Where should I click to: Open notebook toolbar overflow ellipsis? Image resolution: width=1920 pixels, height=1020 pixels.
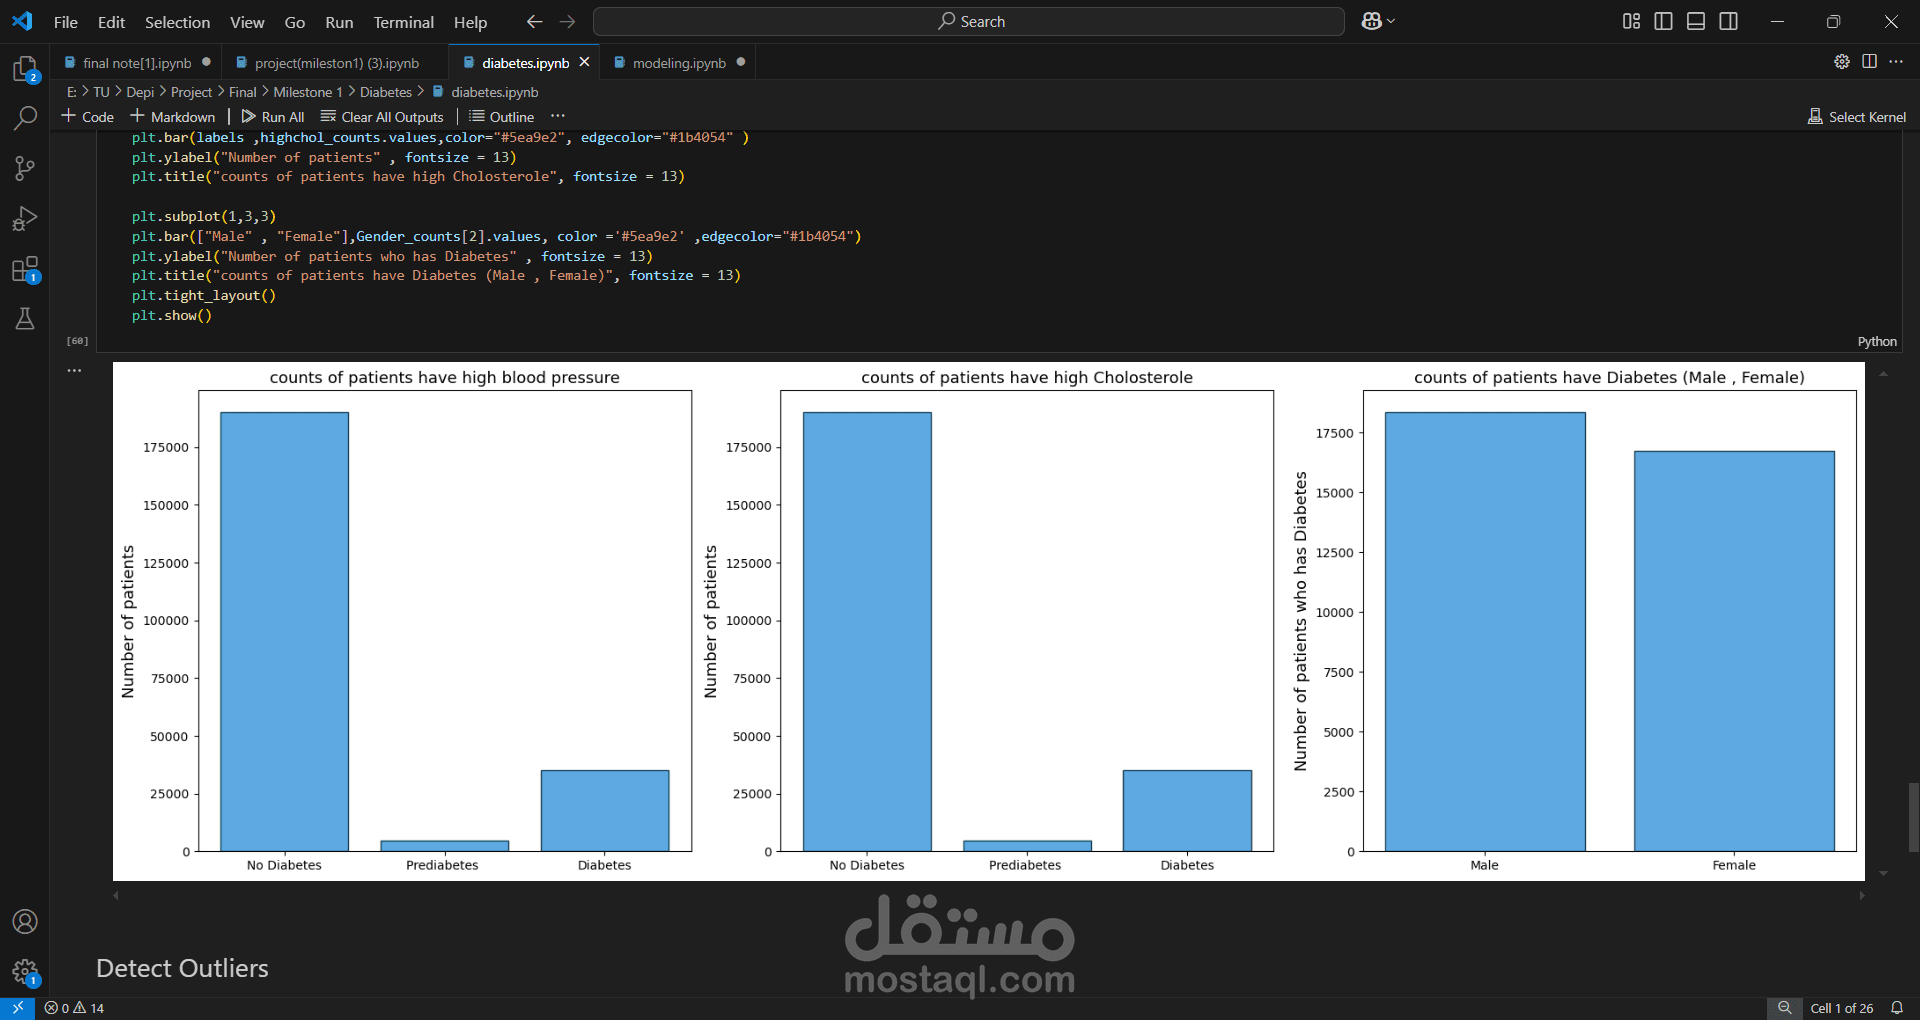(558, 116)
